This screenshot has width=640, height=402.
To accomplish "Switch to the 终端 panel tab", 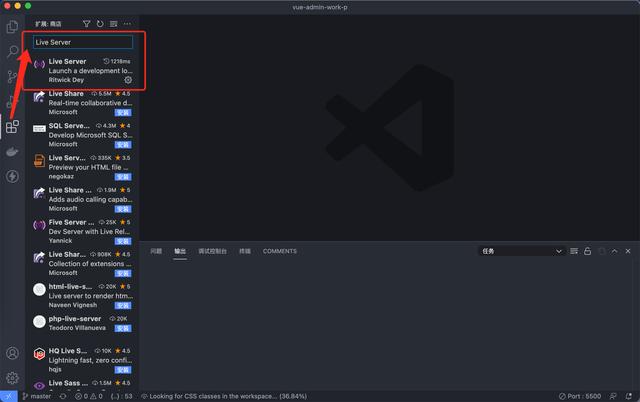I will (x=244, y=251).
